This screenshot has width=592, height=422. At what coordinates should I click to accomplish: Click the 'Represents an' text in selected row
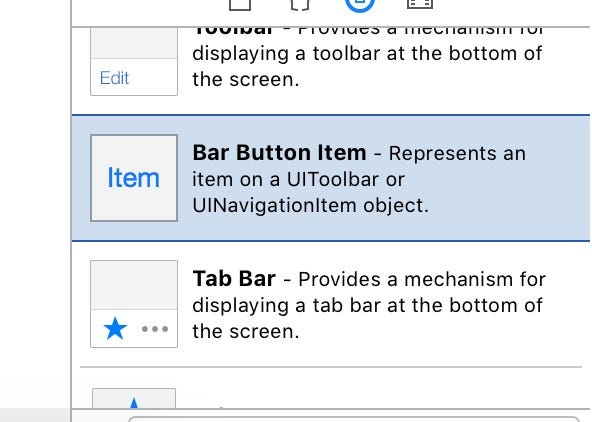(457, 153)
